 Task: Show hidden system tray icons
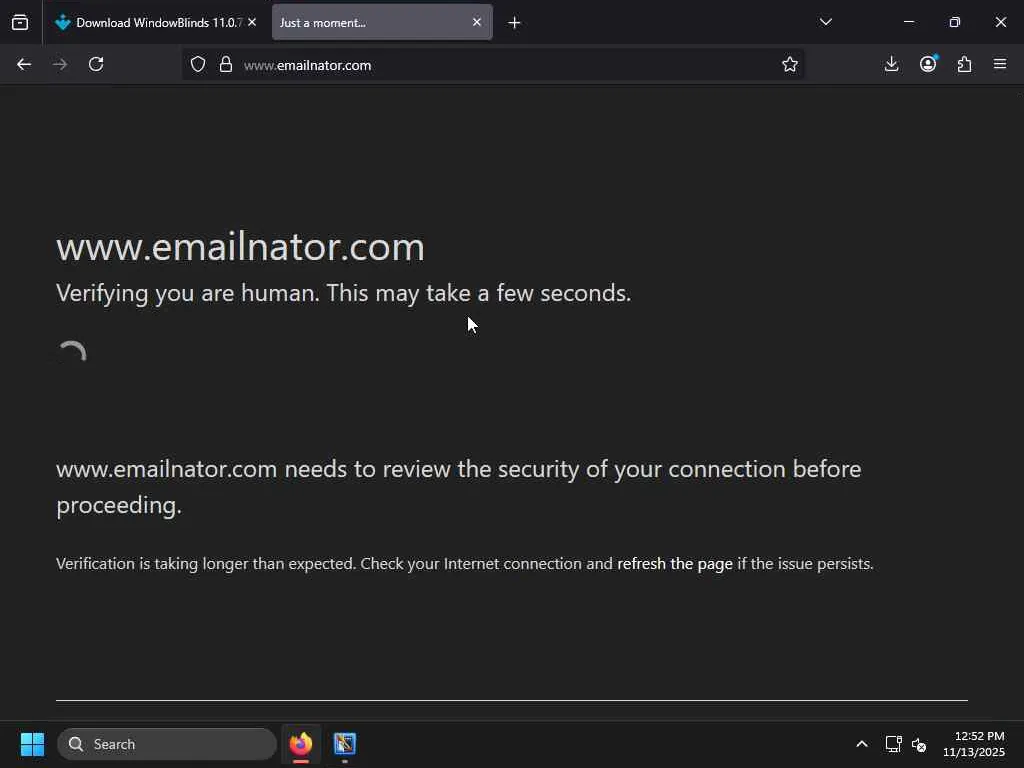[x=862, y=744]
